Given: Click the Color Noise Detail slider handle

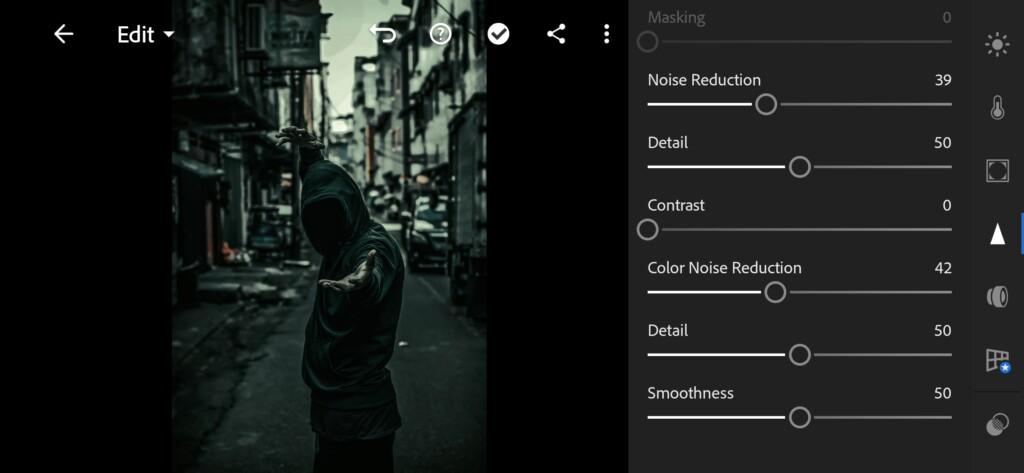Looking at the screenshot, I should 799,355.
